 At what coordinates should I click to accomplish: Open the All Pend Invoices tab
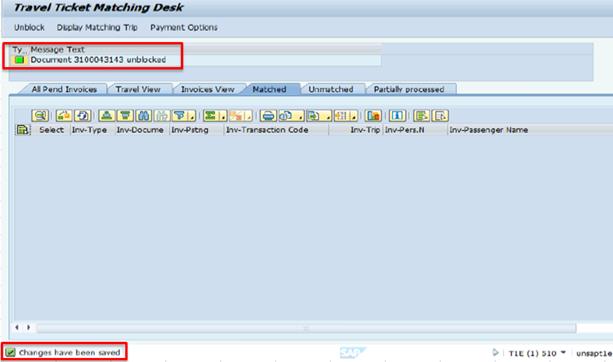tap(64, 89)
